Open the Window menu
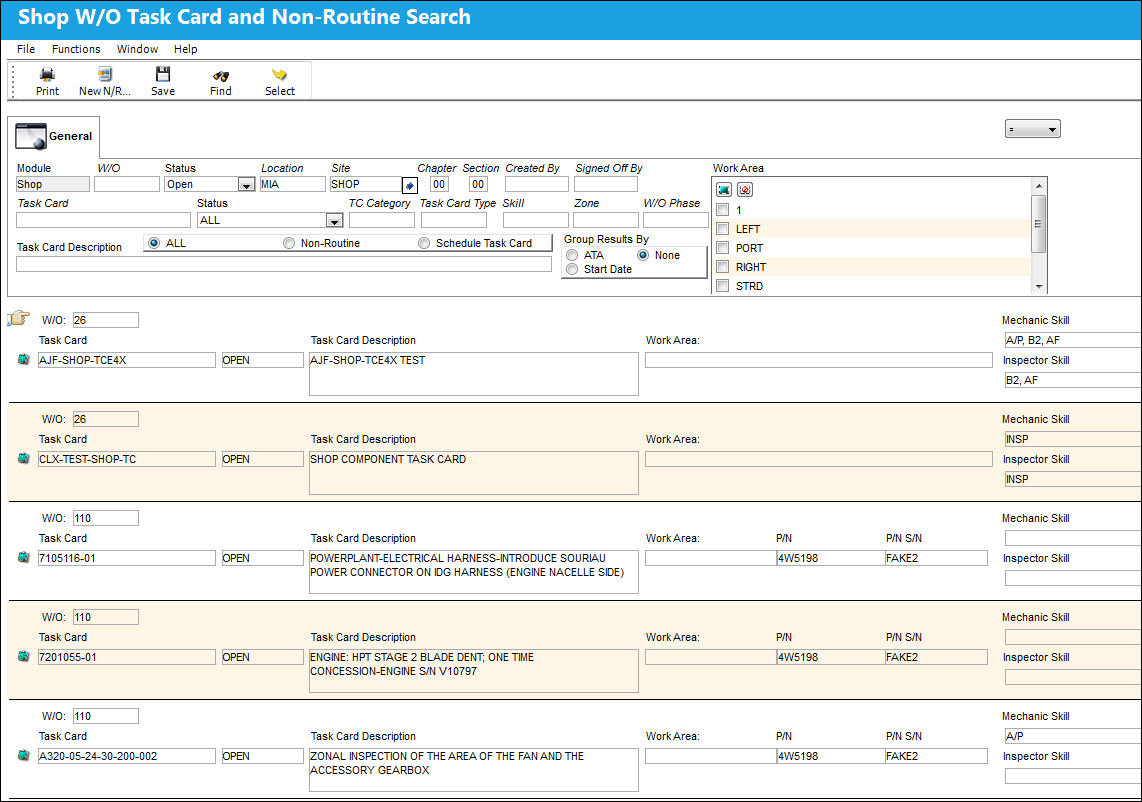 point(138,49)
